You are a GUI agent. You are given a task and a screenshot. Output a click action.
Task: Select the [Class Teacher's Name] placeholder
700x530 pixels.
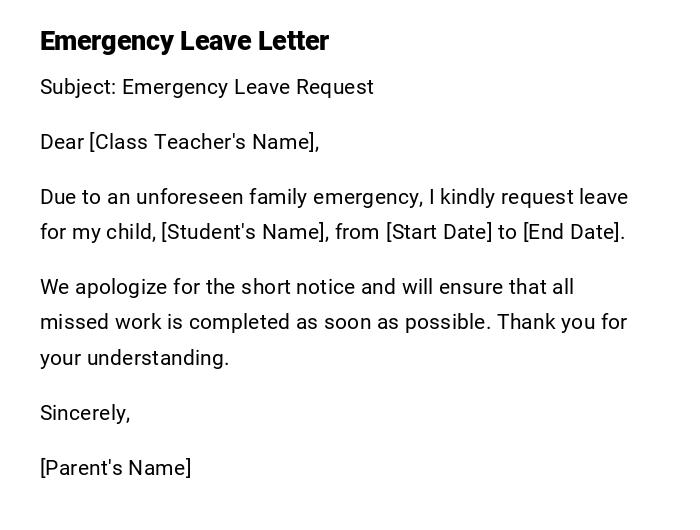(x=203, y=142)
